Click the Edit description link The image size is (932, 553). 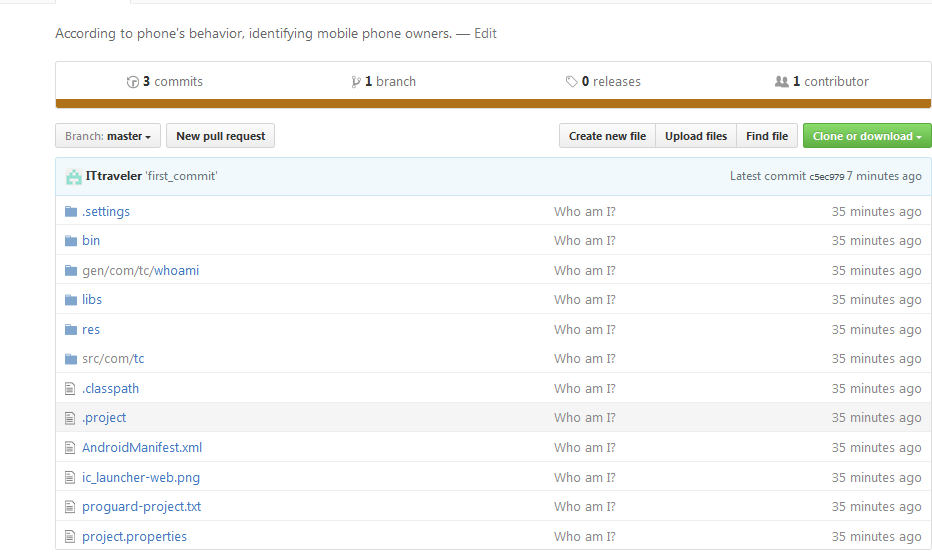pyautogui.click(x=485, y=33)
